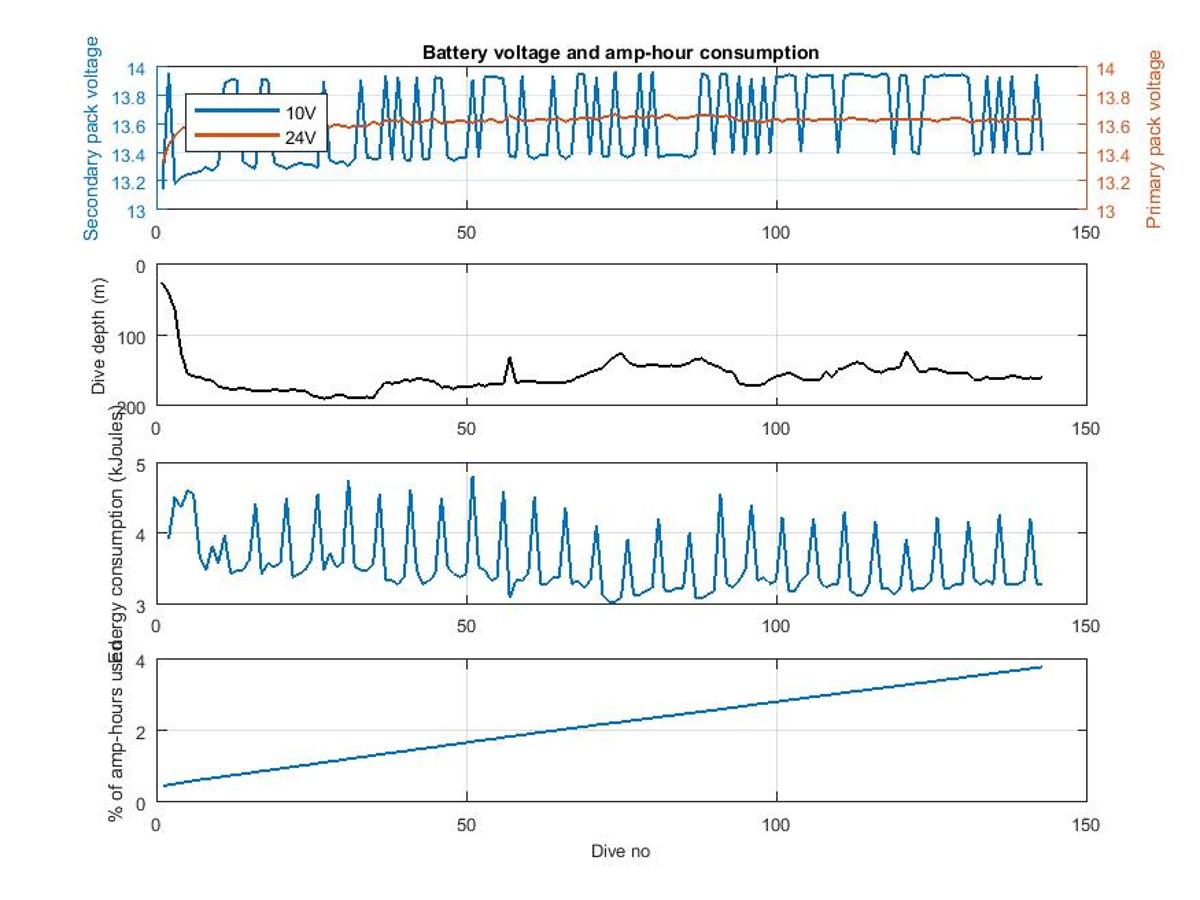Click the "Dive depth (m)" axis label
This screenshot has width=1200, height=900.
[x=98, y=334]
